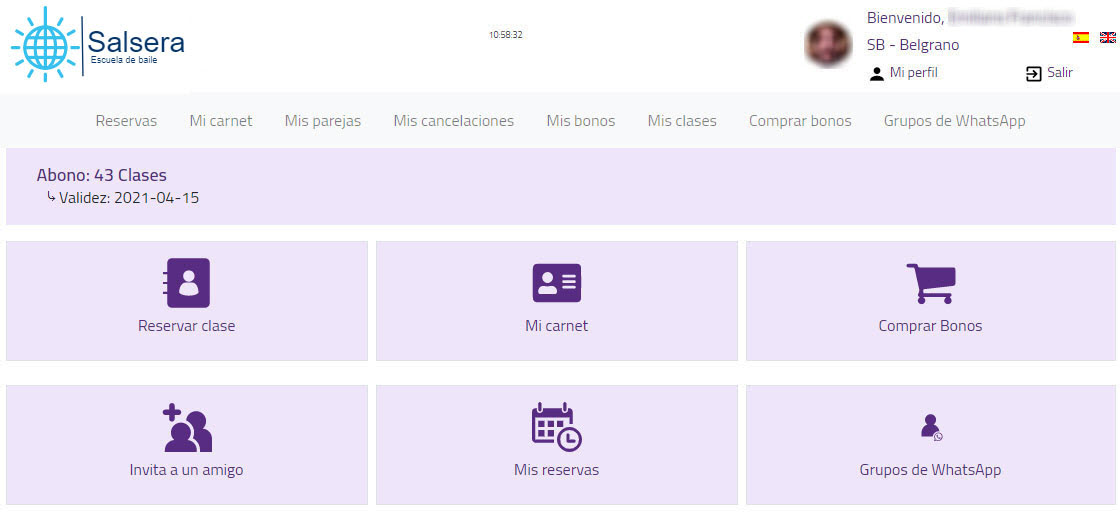This screenshot has height=528, width=1120.
Task: Click the Salir logout text link
Action: (x=1060, y=73)
